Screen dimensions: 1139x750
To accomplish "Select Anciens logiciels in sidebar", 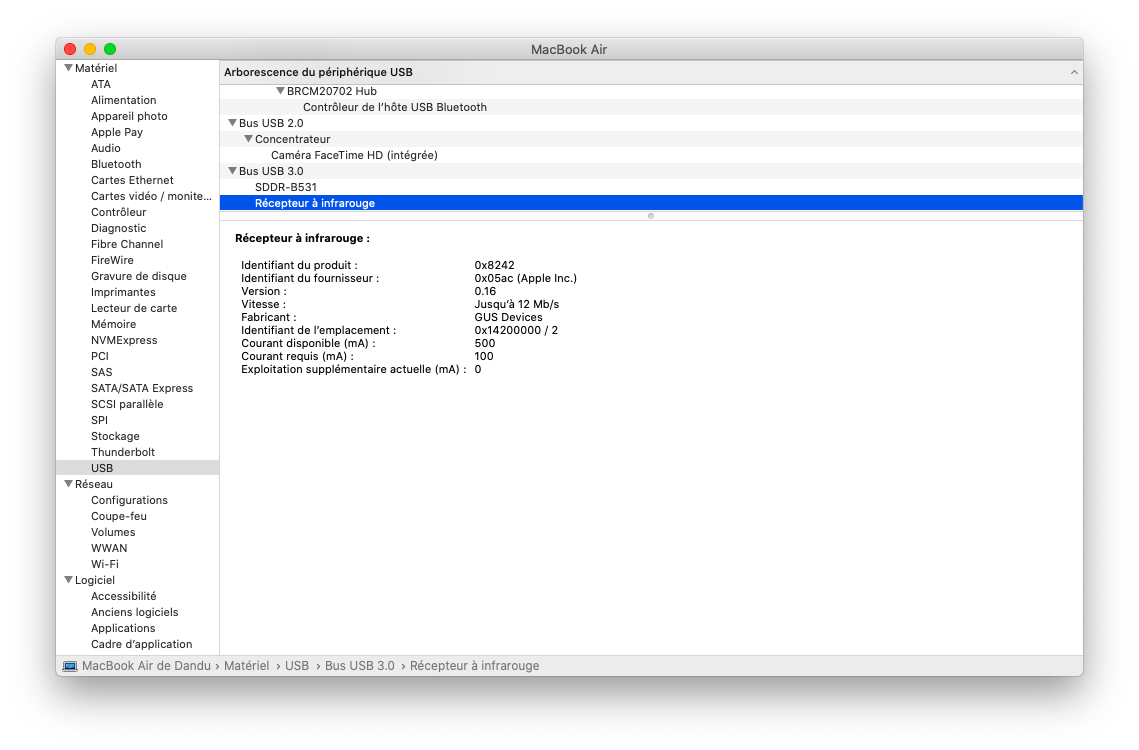I will click(x=134, y=611).
